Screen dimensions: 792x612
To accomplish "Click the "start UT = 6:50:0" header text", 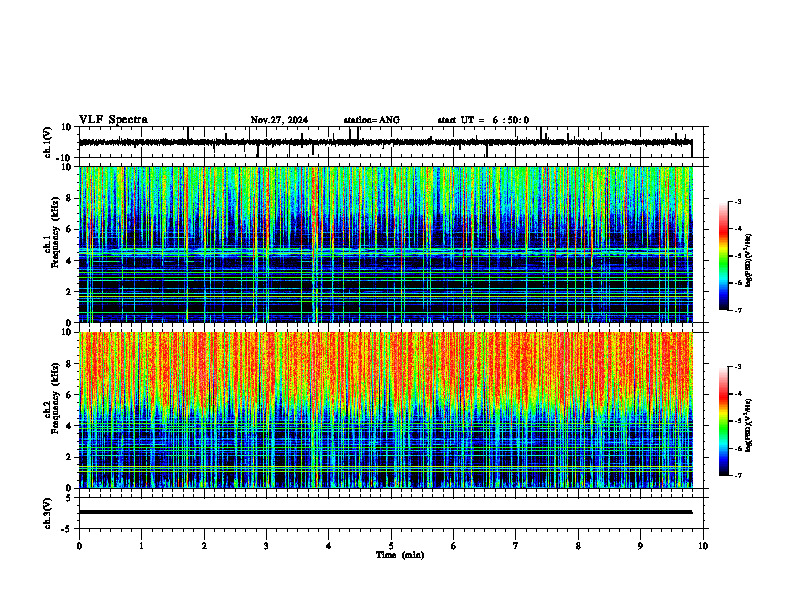I will point(483,120).
